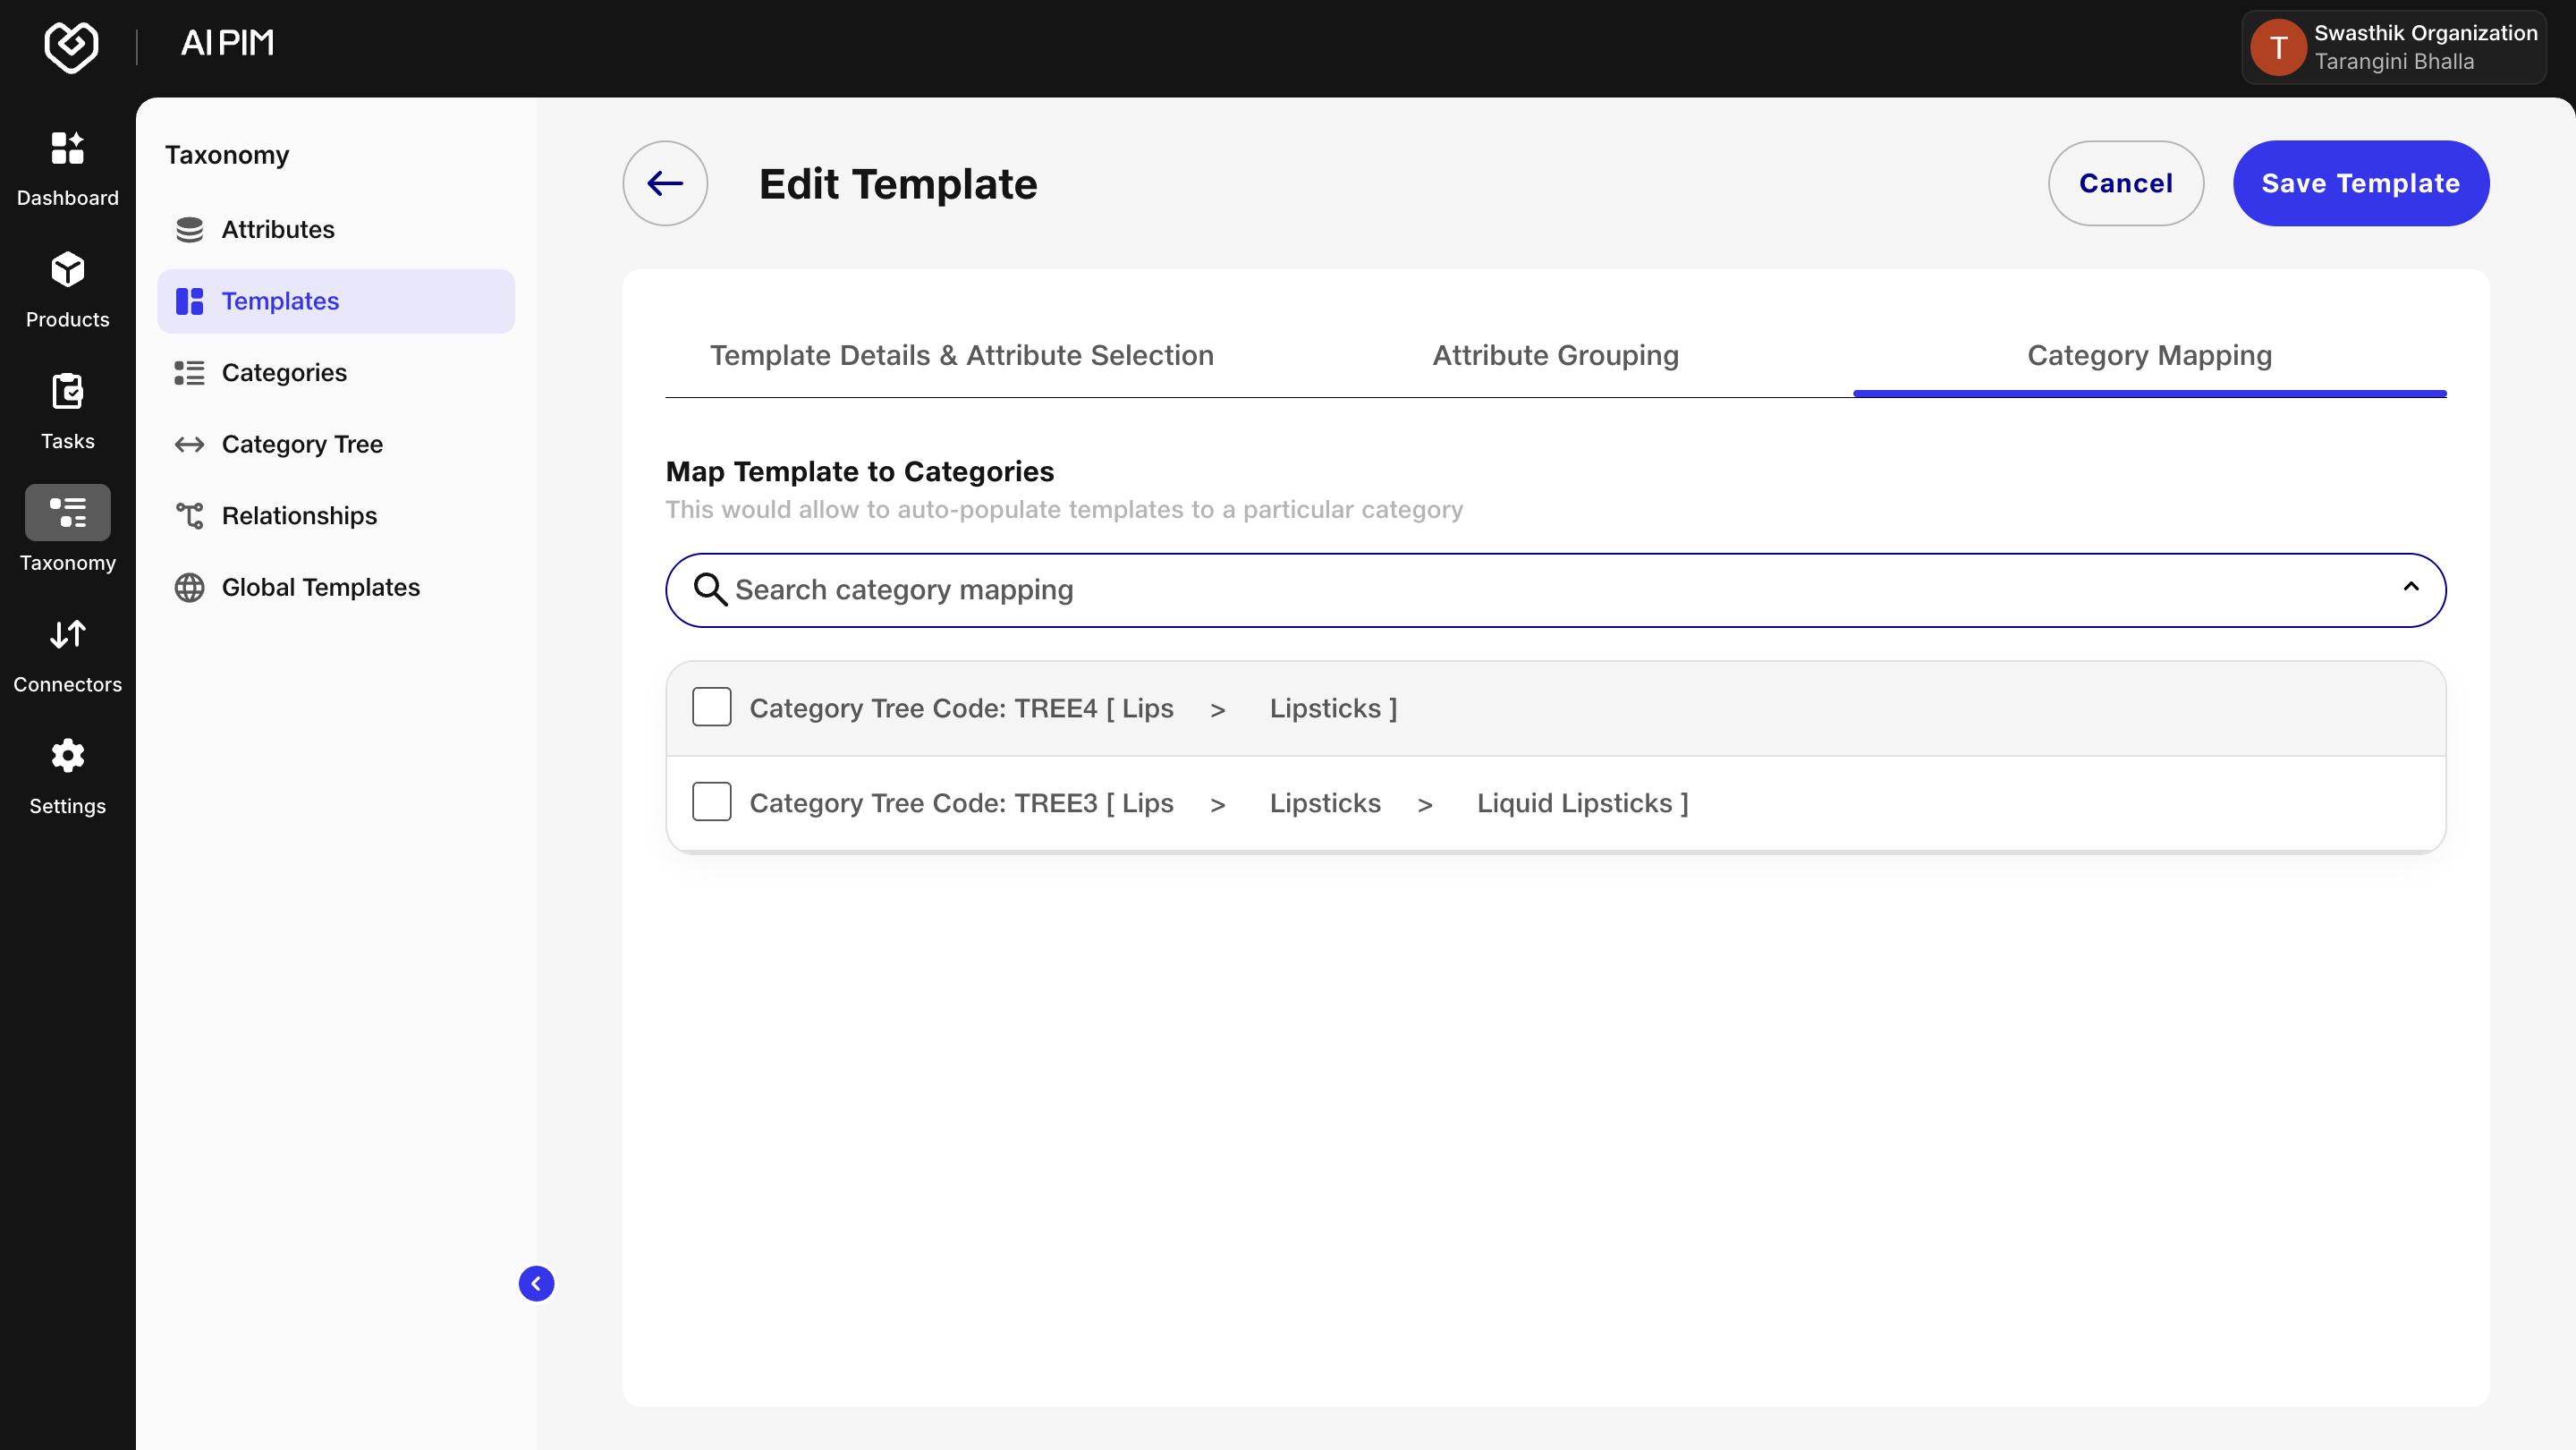Open Templates in Taxonomy menu
This screenshot has width=2576, height=1450.
click(x=336, y=301)
